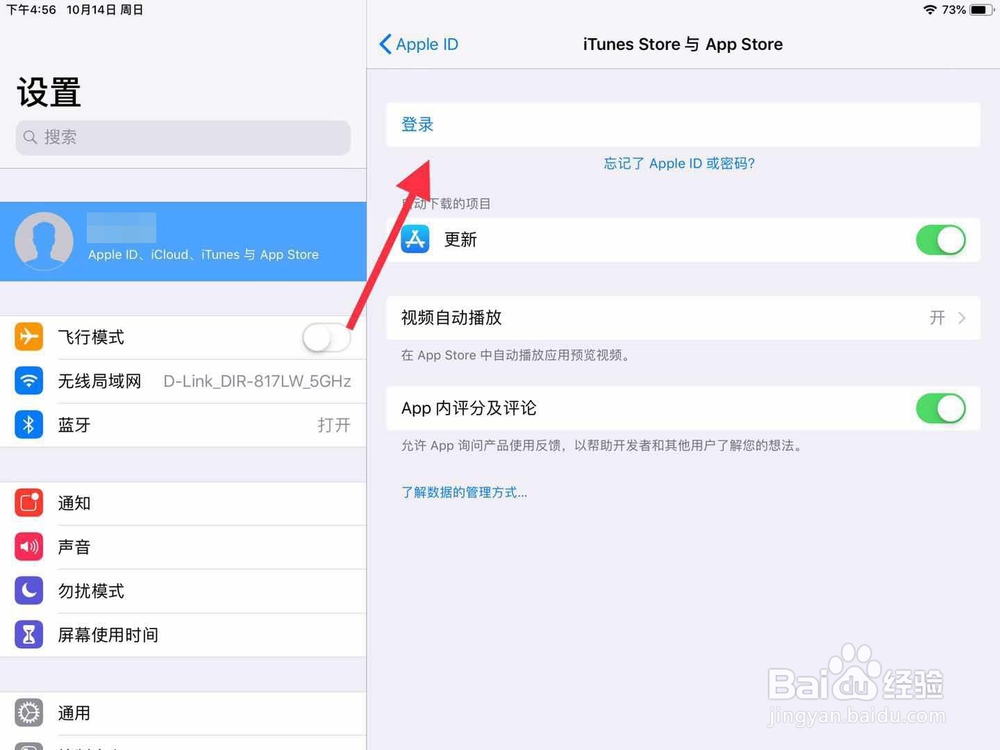Tap the 登录 sign-in button
Image resolution: width=1000 pixels, height=750 pixels.
pos(683,124)
